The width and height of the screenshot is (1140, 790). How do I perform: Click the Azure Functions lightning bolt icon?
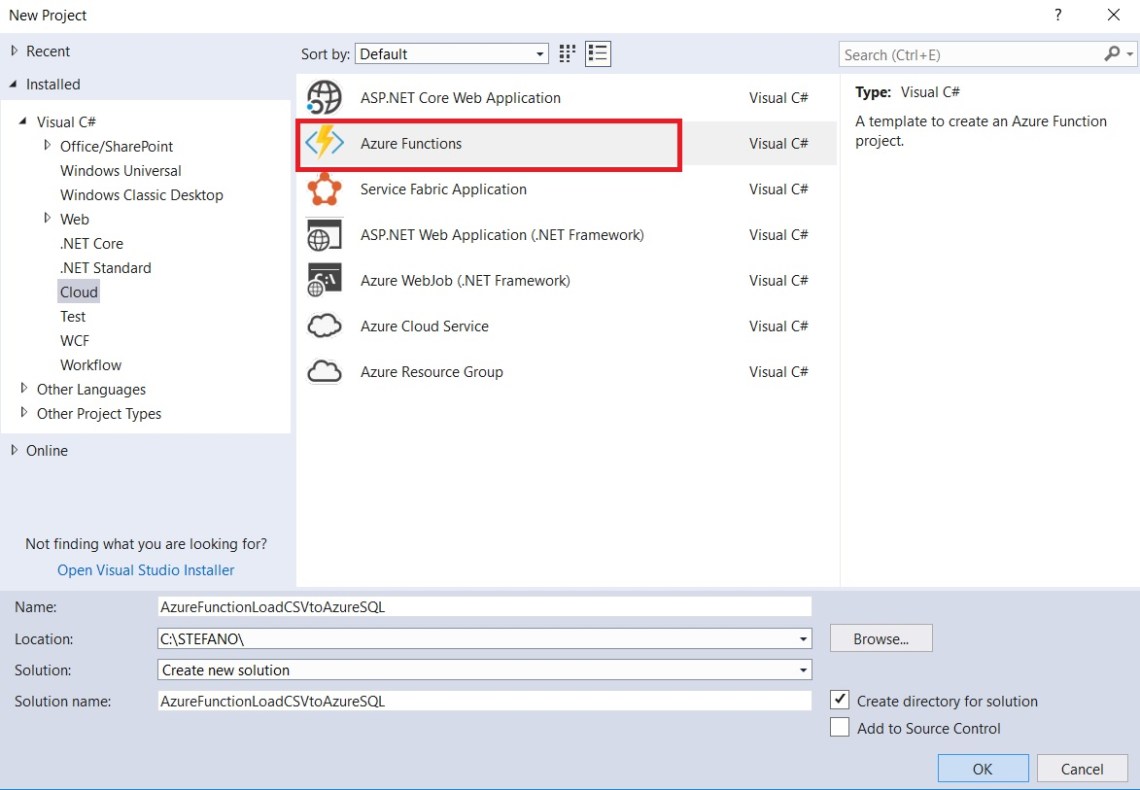pos(323,143)
